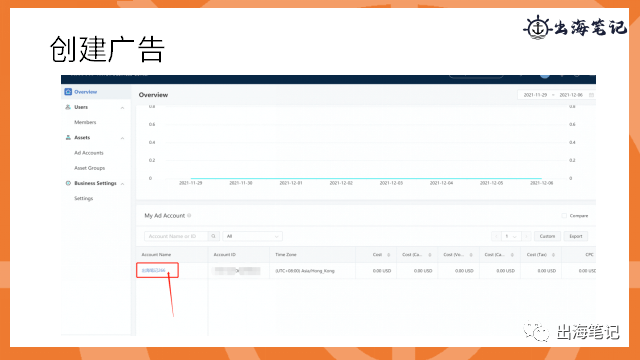Click the Time Zone column header
Viewport: 640px width, 360px height.
[286, 255]
